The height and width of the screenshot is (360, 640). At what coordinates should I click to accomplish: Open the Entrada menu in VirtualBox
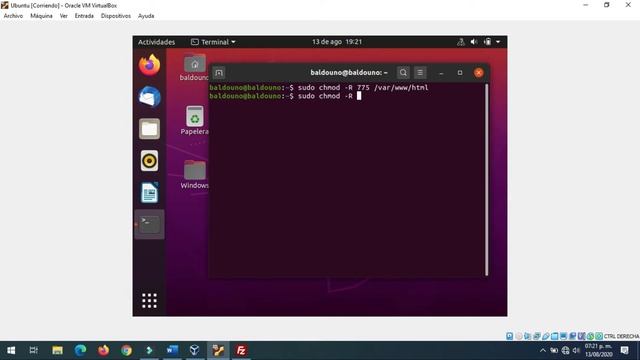(x=84, y=16)
